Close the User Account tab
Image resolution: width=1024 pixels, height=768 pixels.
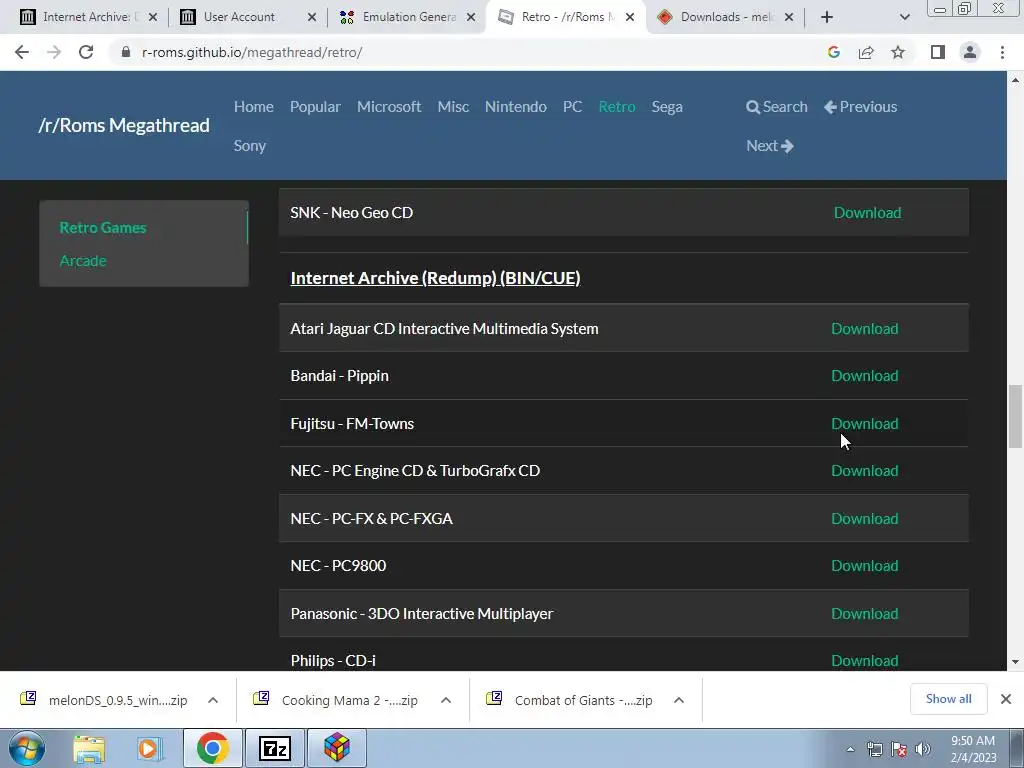tap(312, 17)
